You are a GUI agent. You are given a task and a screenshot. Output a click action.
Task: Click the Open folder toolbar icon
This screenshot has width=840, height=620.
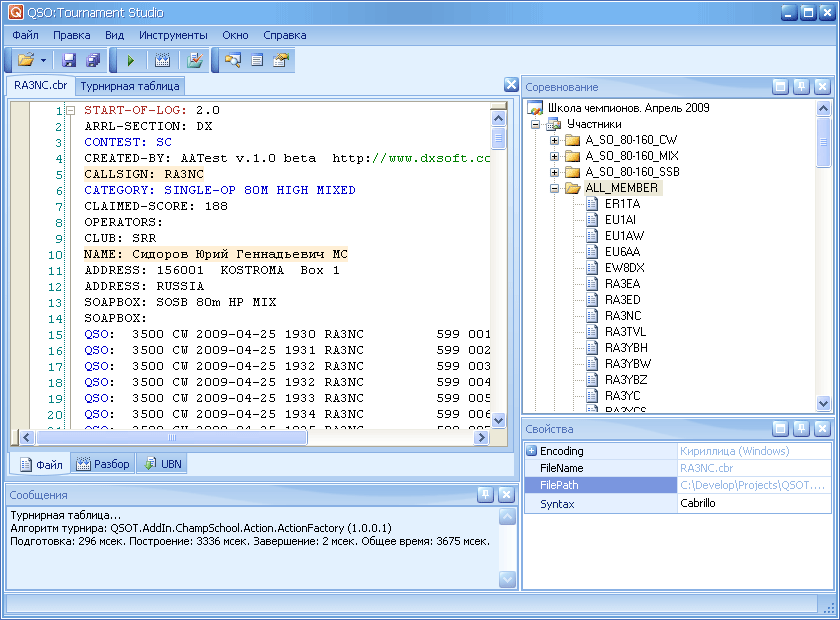coord(26,61)
